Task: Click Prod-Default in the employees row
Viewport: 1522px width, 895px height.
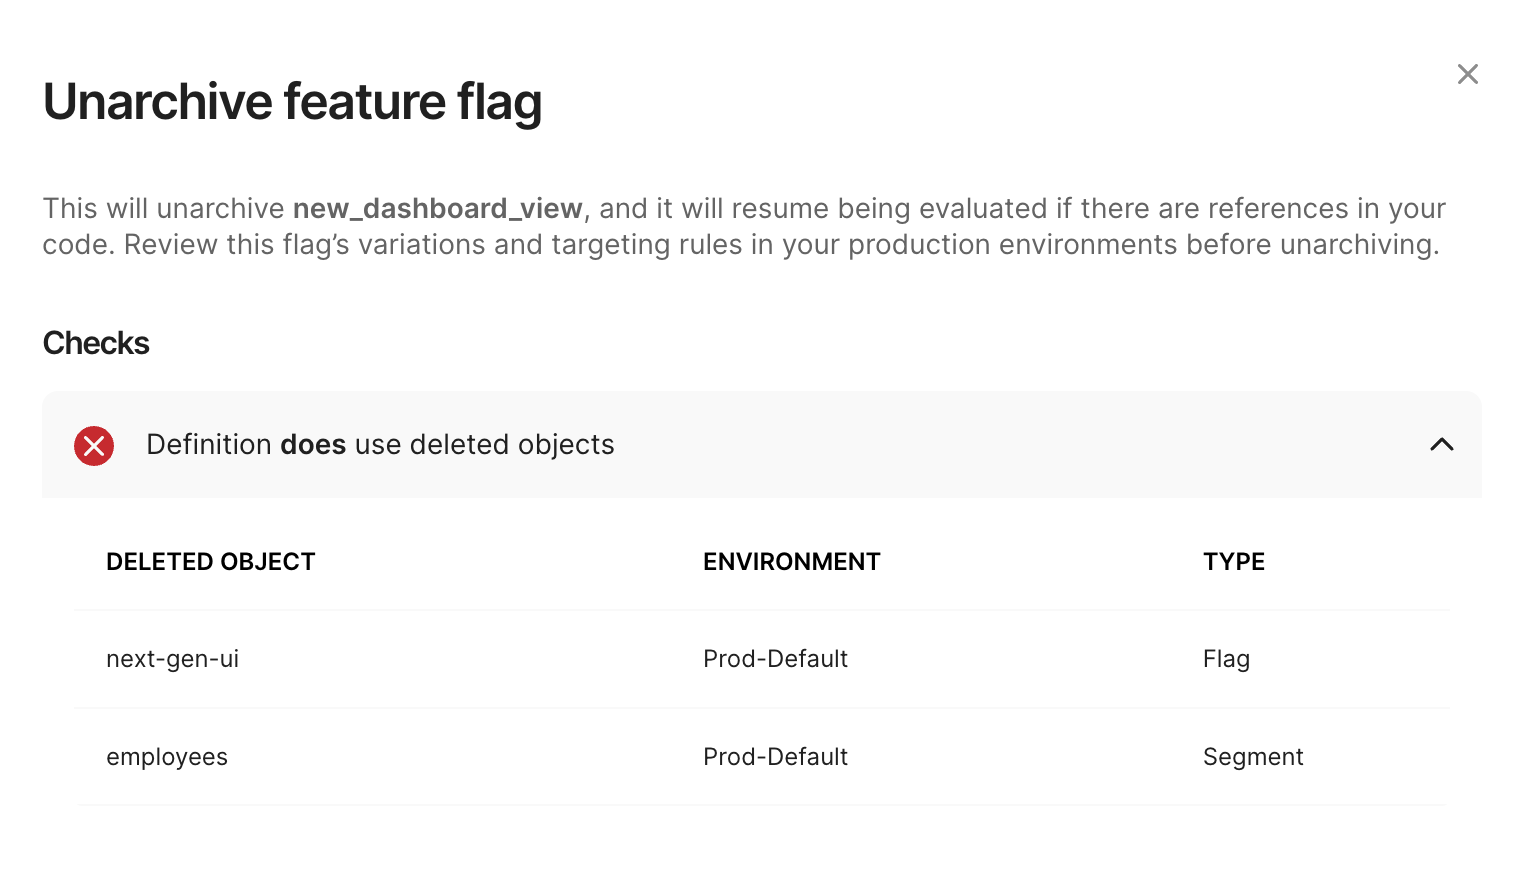Action: click(775, 757)
